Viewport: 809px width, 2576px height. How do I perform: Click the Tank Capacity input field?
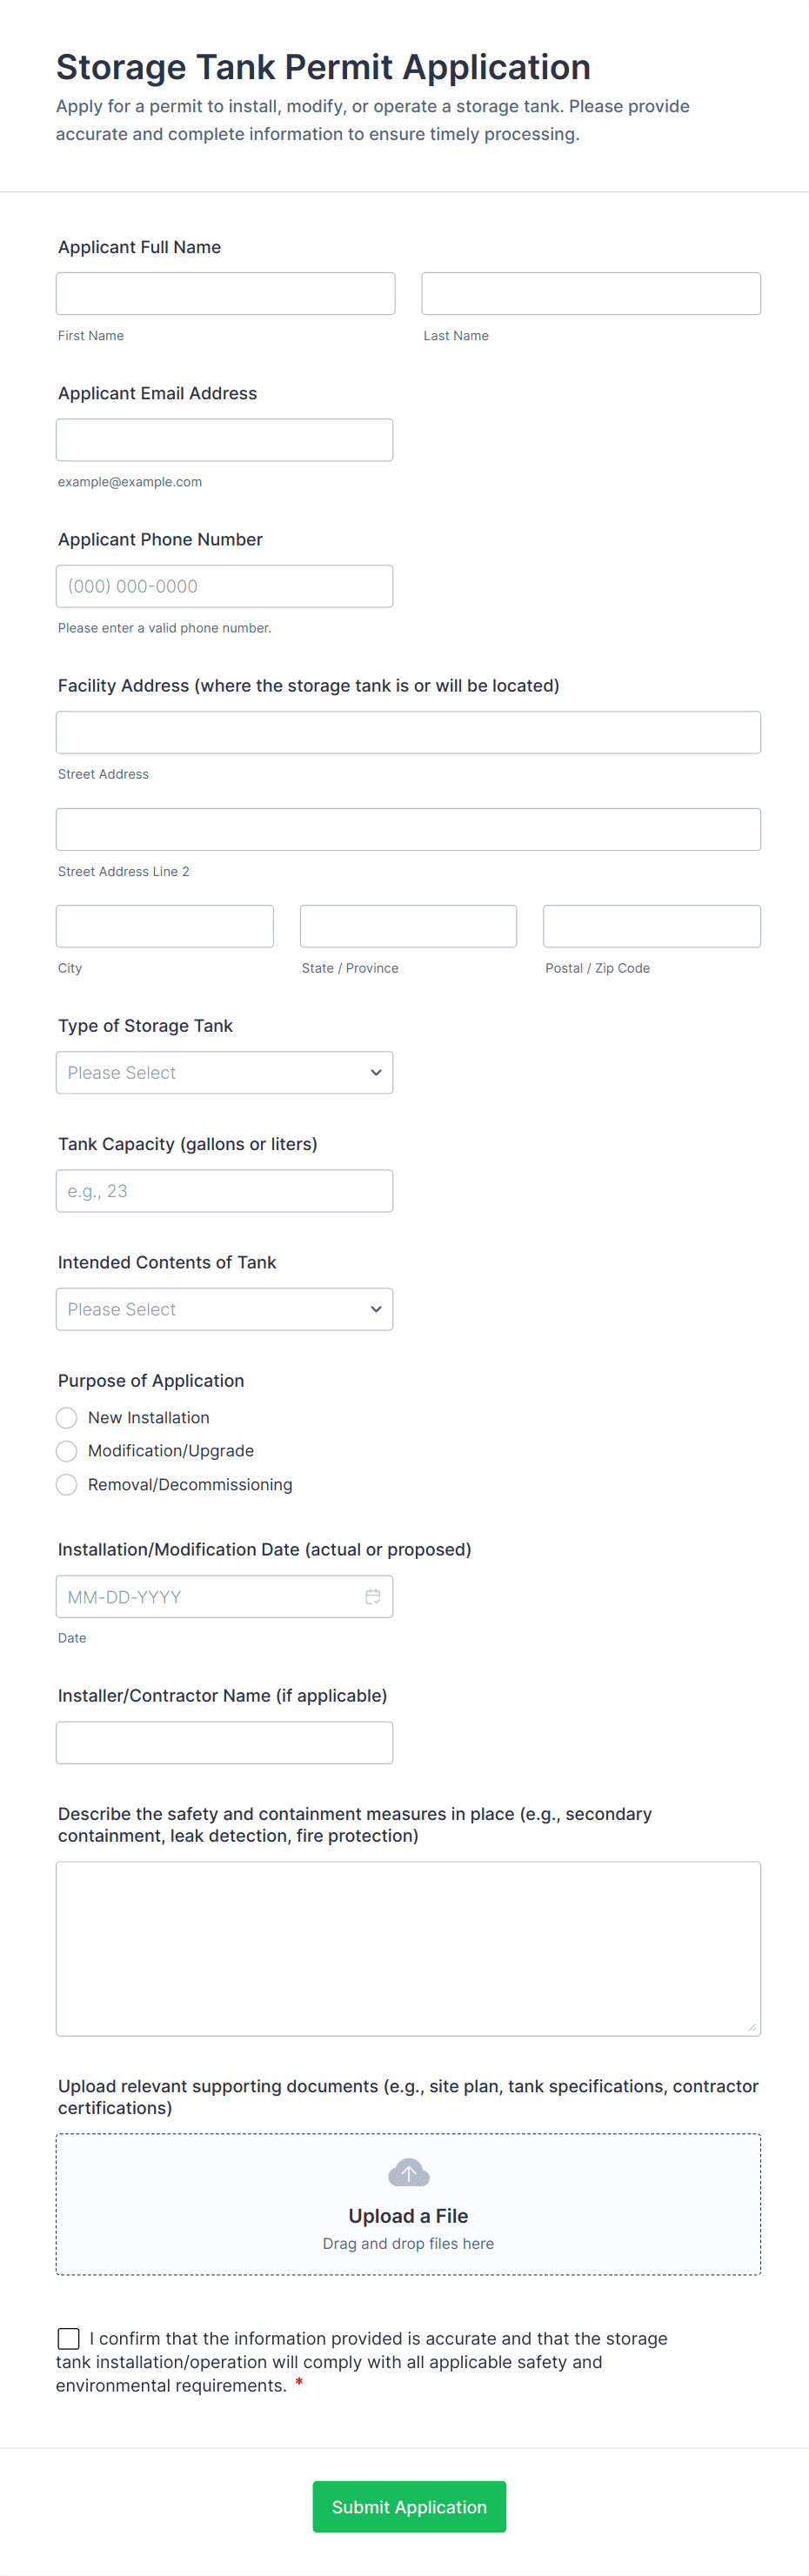pyautogui.click(x=224, y=1191)
